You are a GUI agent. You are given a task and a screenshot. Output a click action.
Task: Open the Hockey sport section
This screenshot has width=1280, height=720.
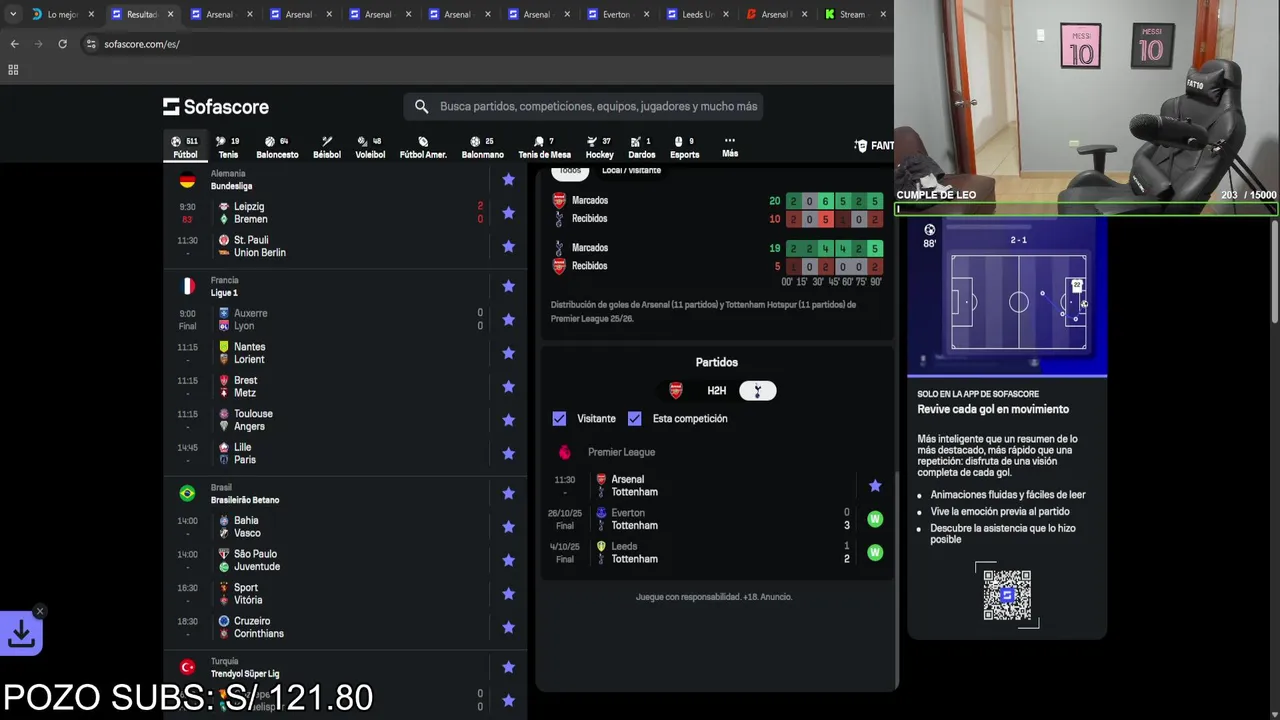(600, 147)
